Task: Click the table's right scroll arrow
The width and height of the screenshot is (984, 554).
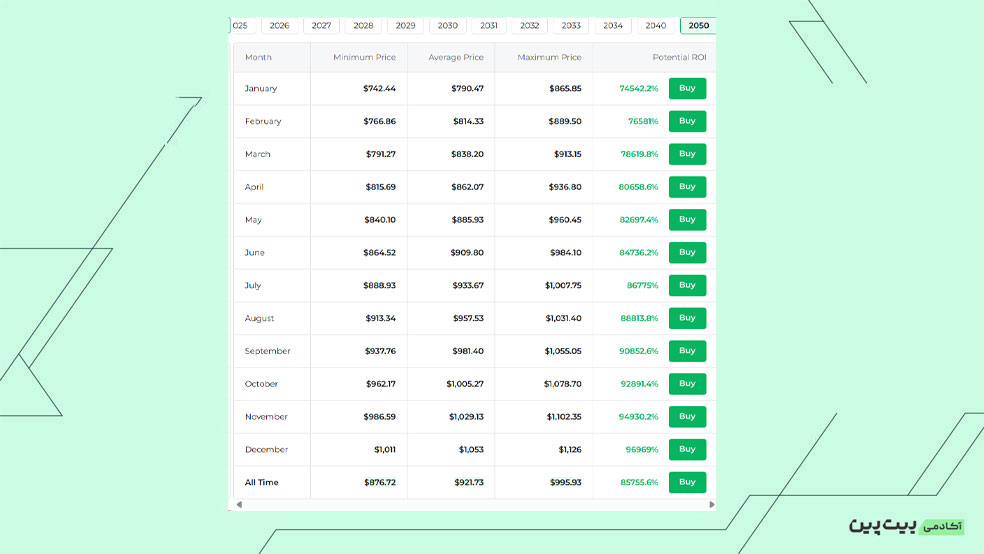Action: click(712, 504)
